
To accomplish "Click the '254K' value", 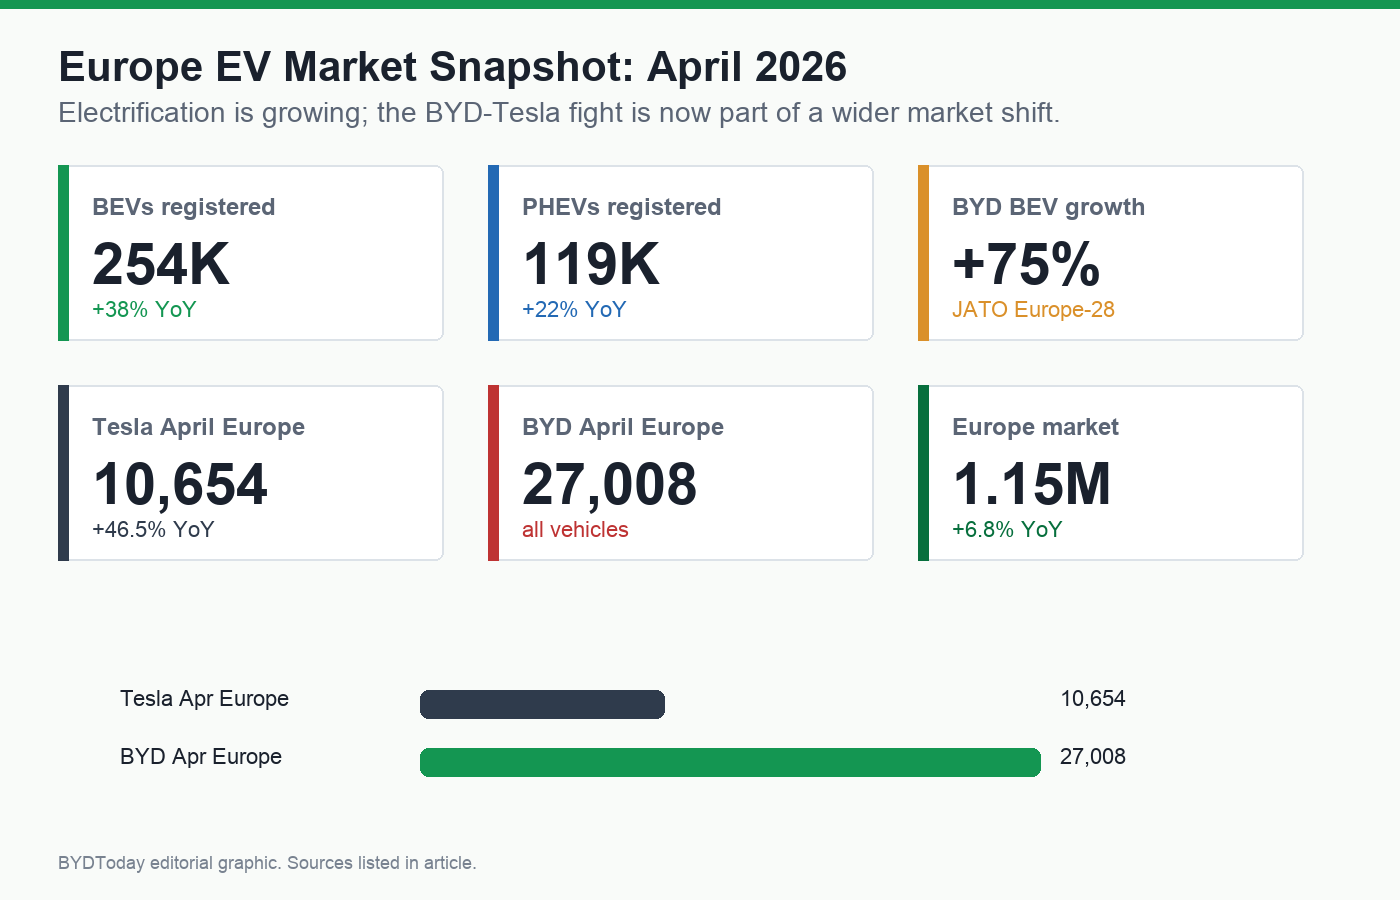I will pos(161,264).
